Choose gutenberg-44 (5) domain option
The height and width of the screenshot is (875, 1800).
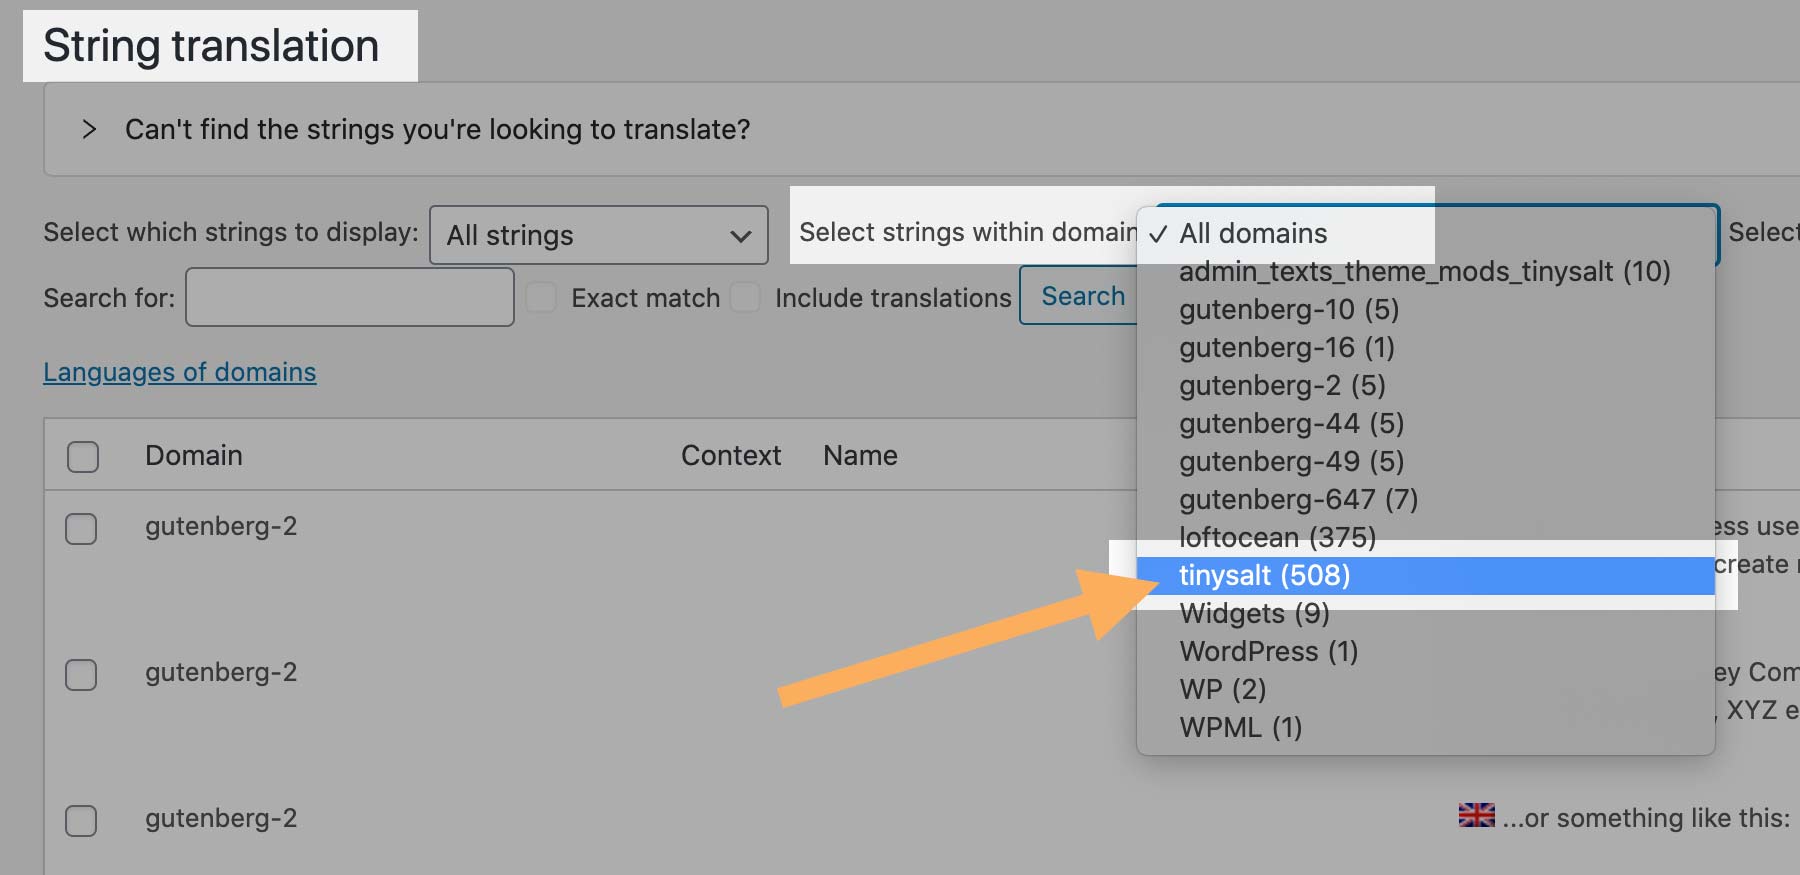pyautogui.click(x=1426, y=423)
